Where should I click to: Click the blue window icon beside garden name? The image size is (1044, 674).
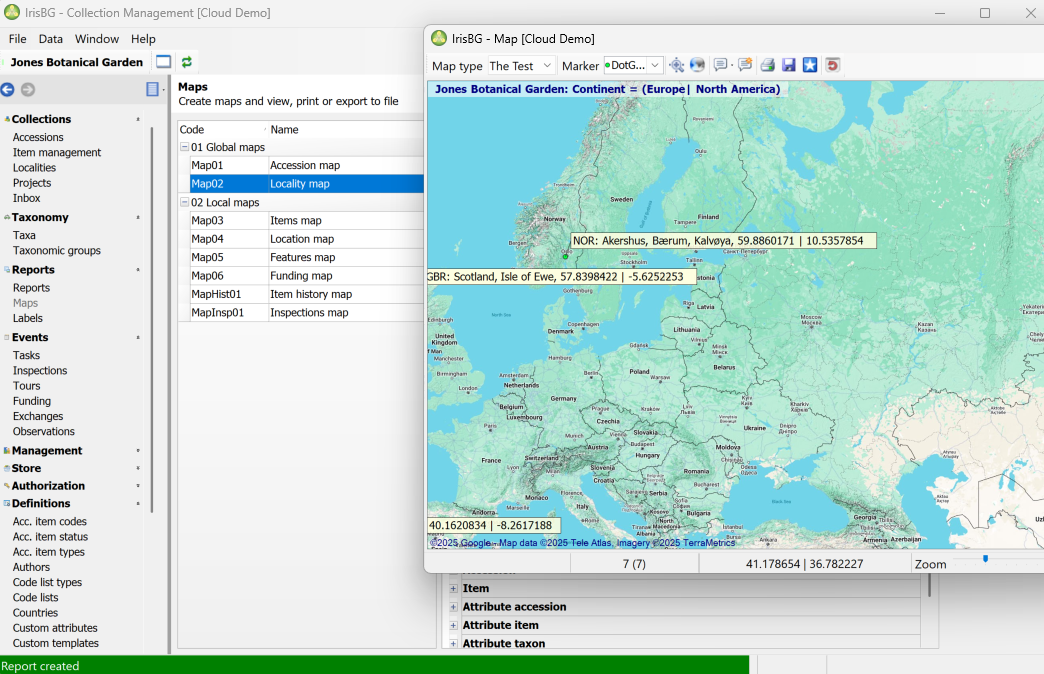click(x=163, y=62)
